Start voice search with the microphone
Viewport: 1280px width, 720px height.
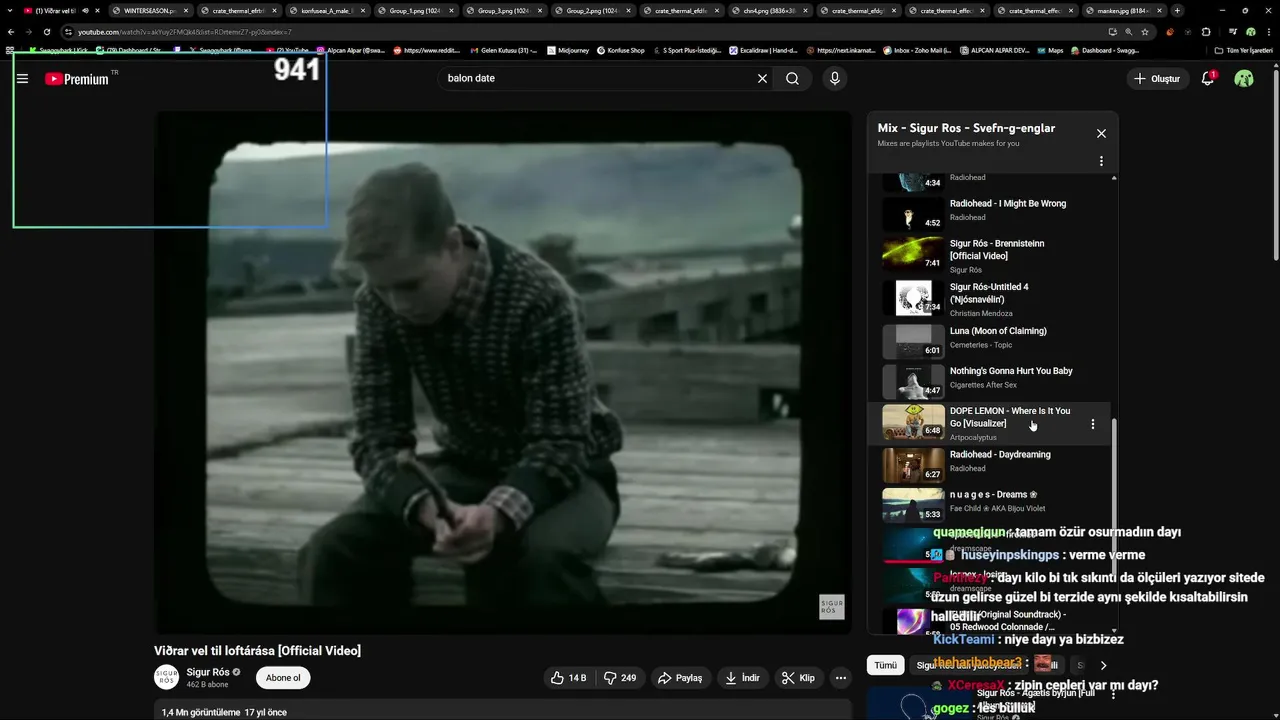point(834,78)
